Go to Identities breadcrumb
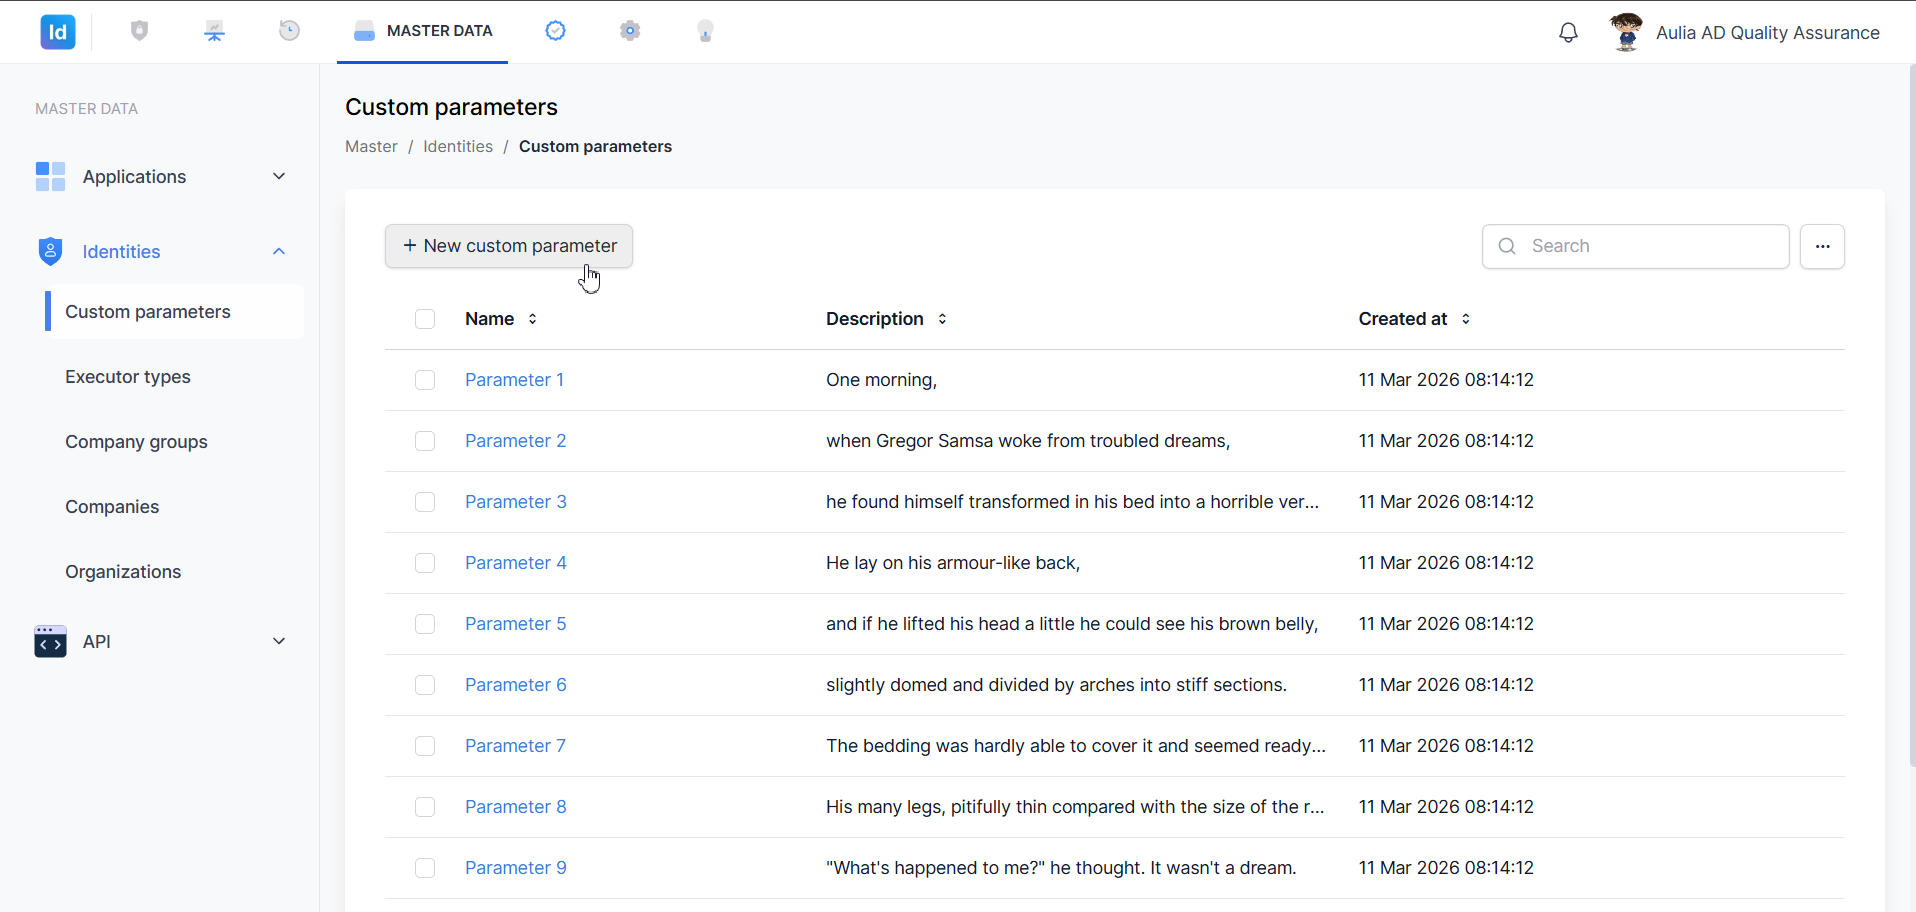The image size is (1916, 912). [x=458, y=147]
